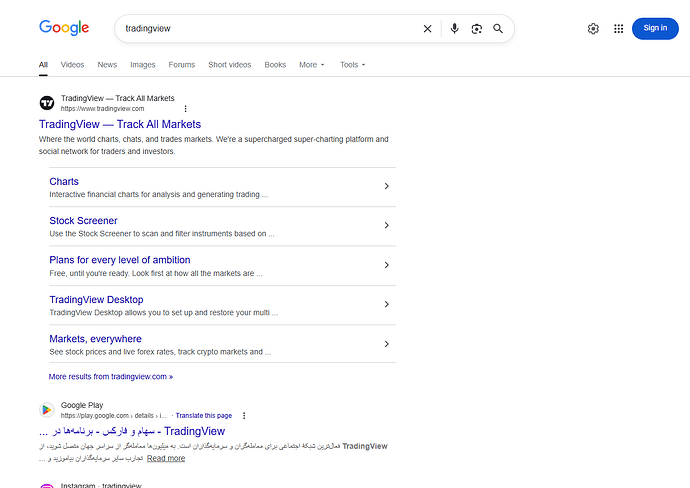This screenshot has width=690, height=488.
Task: Expand the Markets, everywhere row chevron
Action: (x=386, y=344)
